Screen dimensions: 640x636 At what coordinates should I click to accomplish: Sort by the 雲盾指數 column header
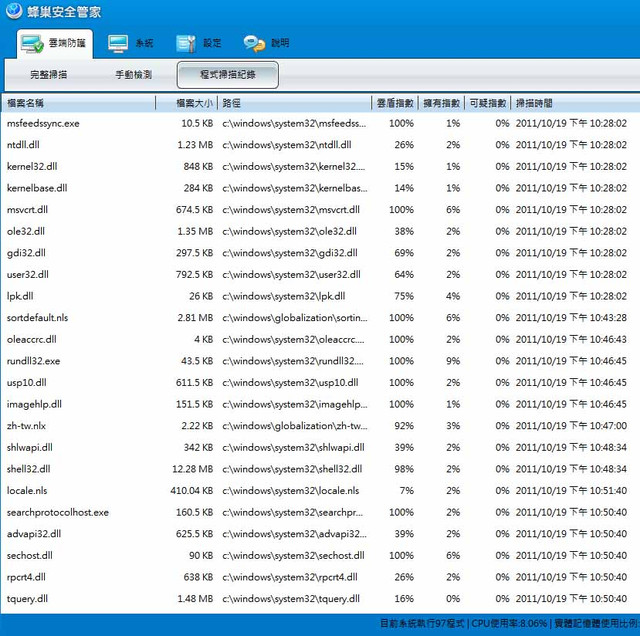point(395,103)
